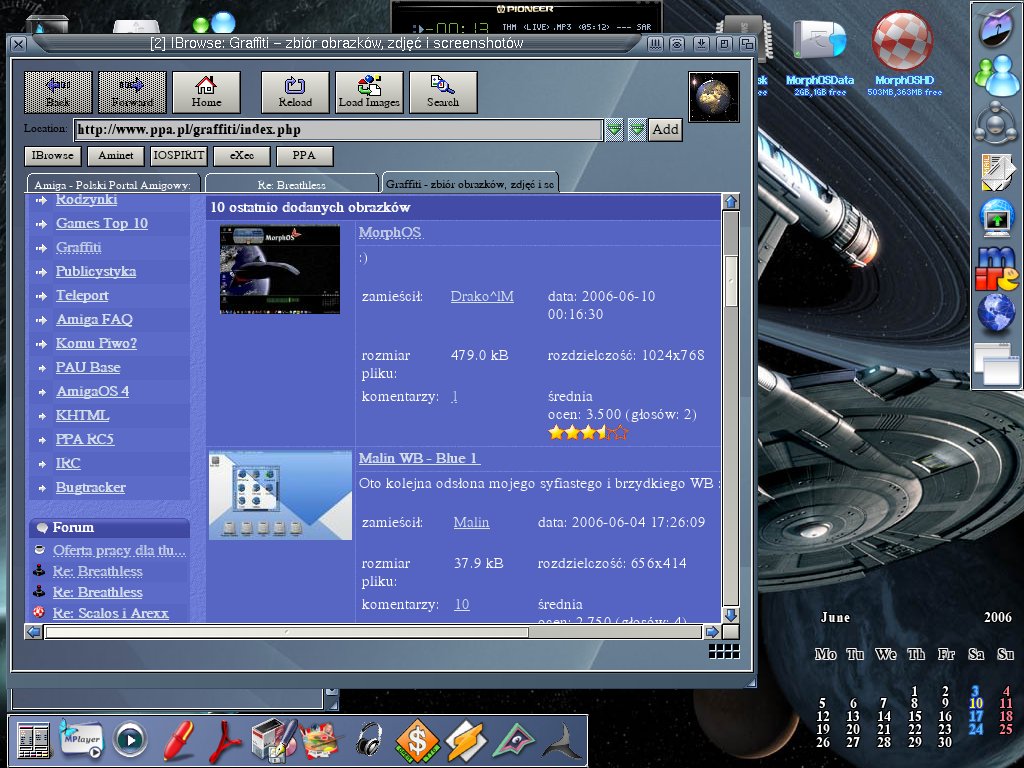Open Teleport sidebar link
Screen dimensions: 1024x768
(x=82, y=295)
